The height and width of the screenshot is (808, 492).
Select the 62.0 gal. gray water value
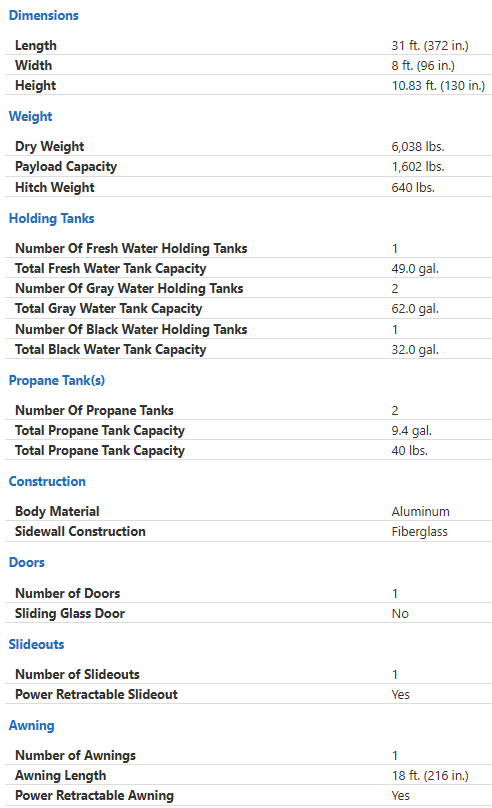coord(415,309)
